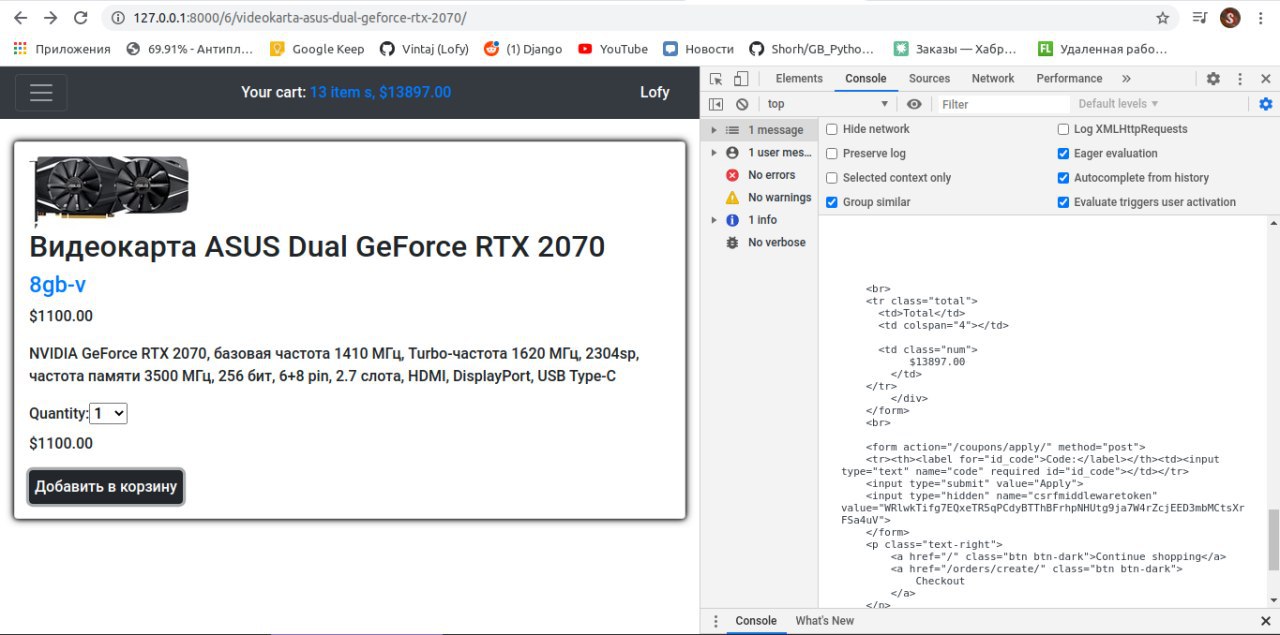The width and height of the screenshot is (1280, 635).
Task: Open the What's New drawer tab
Action: pyautogui.click(x=824, y=621)
